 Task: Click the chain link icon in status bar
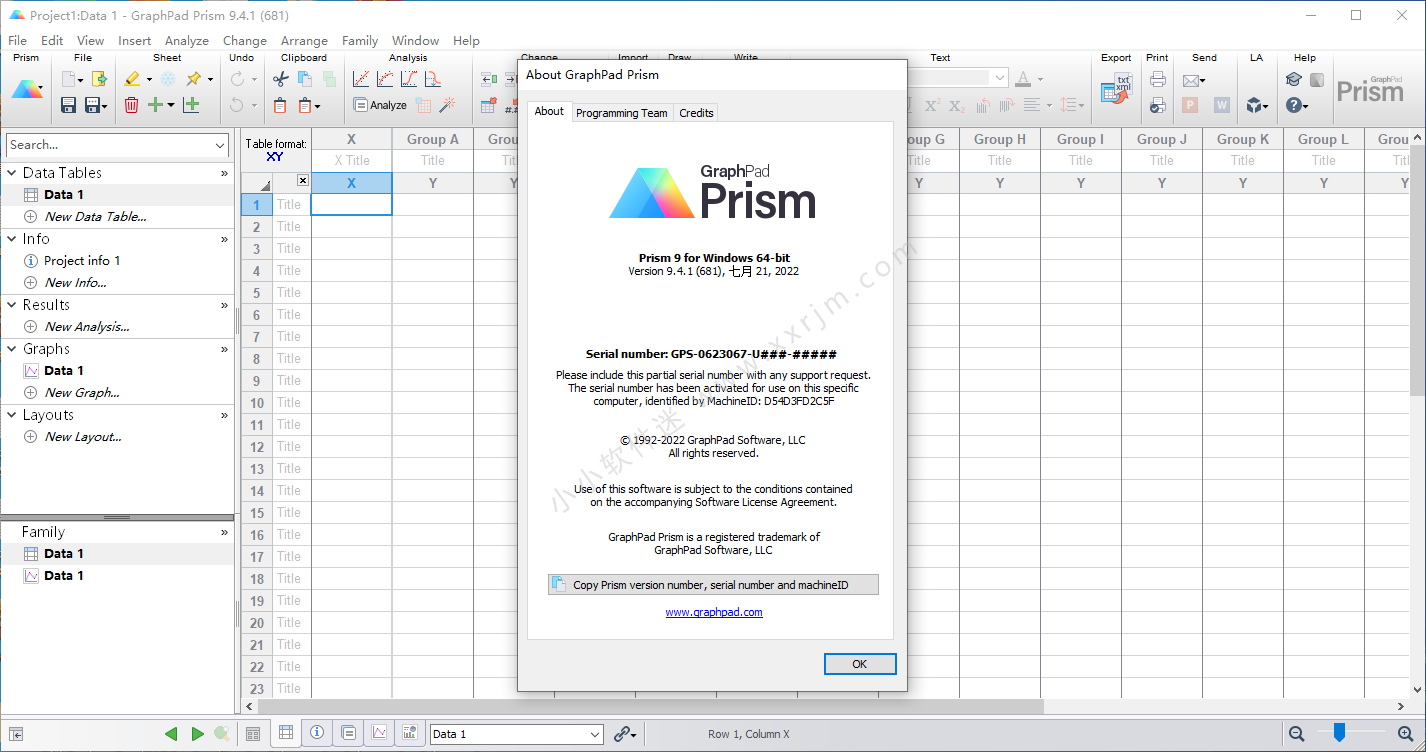point(623,734)
